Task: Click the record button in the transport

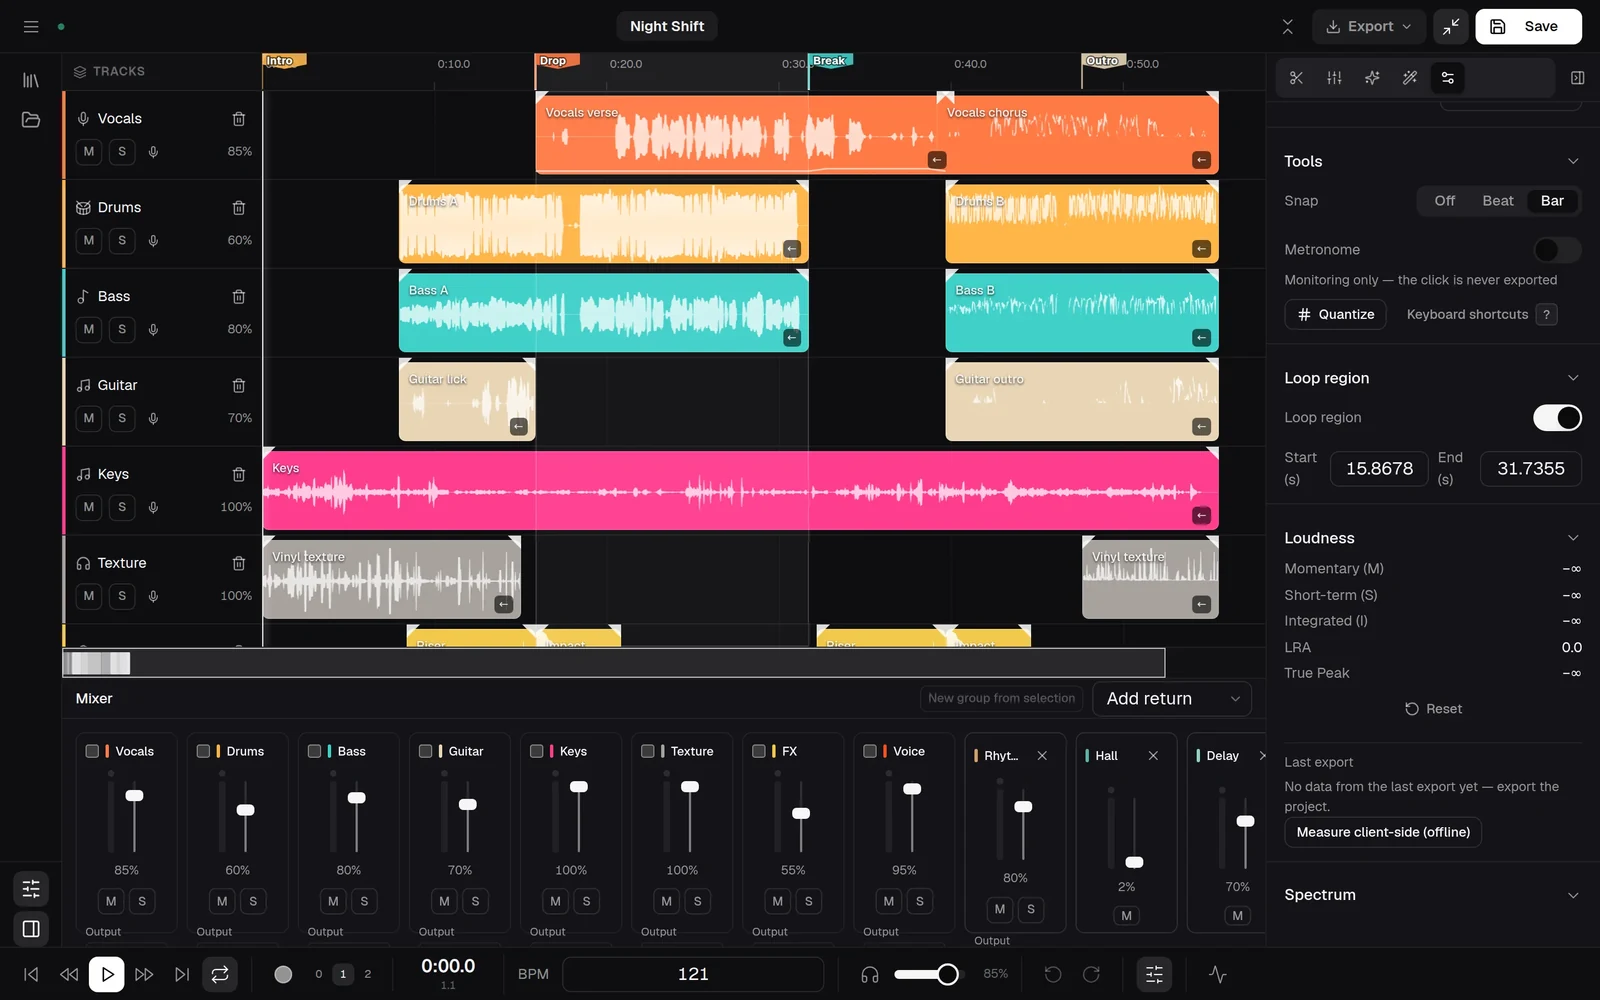Action: coord(284,974)
